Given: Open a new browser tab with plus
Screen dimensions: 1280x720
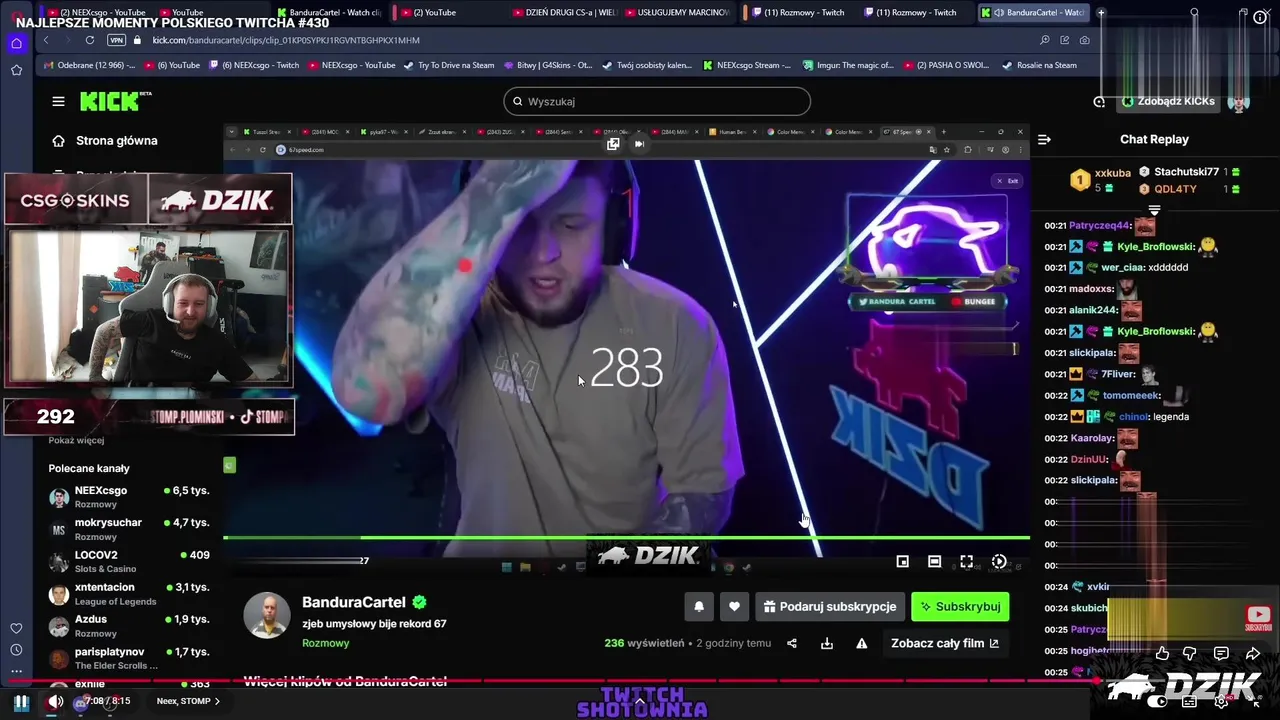Looking at the screenshot, I should pos(1101,13).
